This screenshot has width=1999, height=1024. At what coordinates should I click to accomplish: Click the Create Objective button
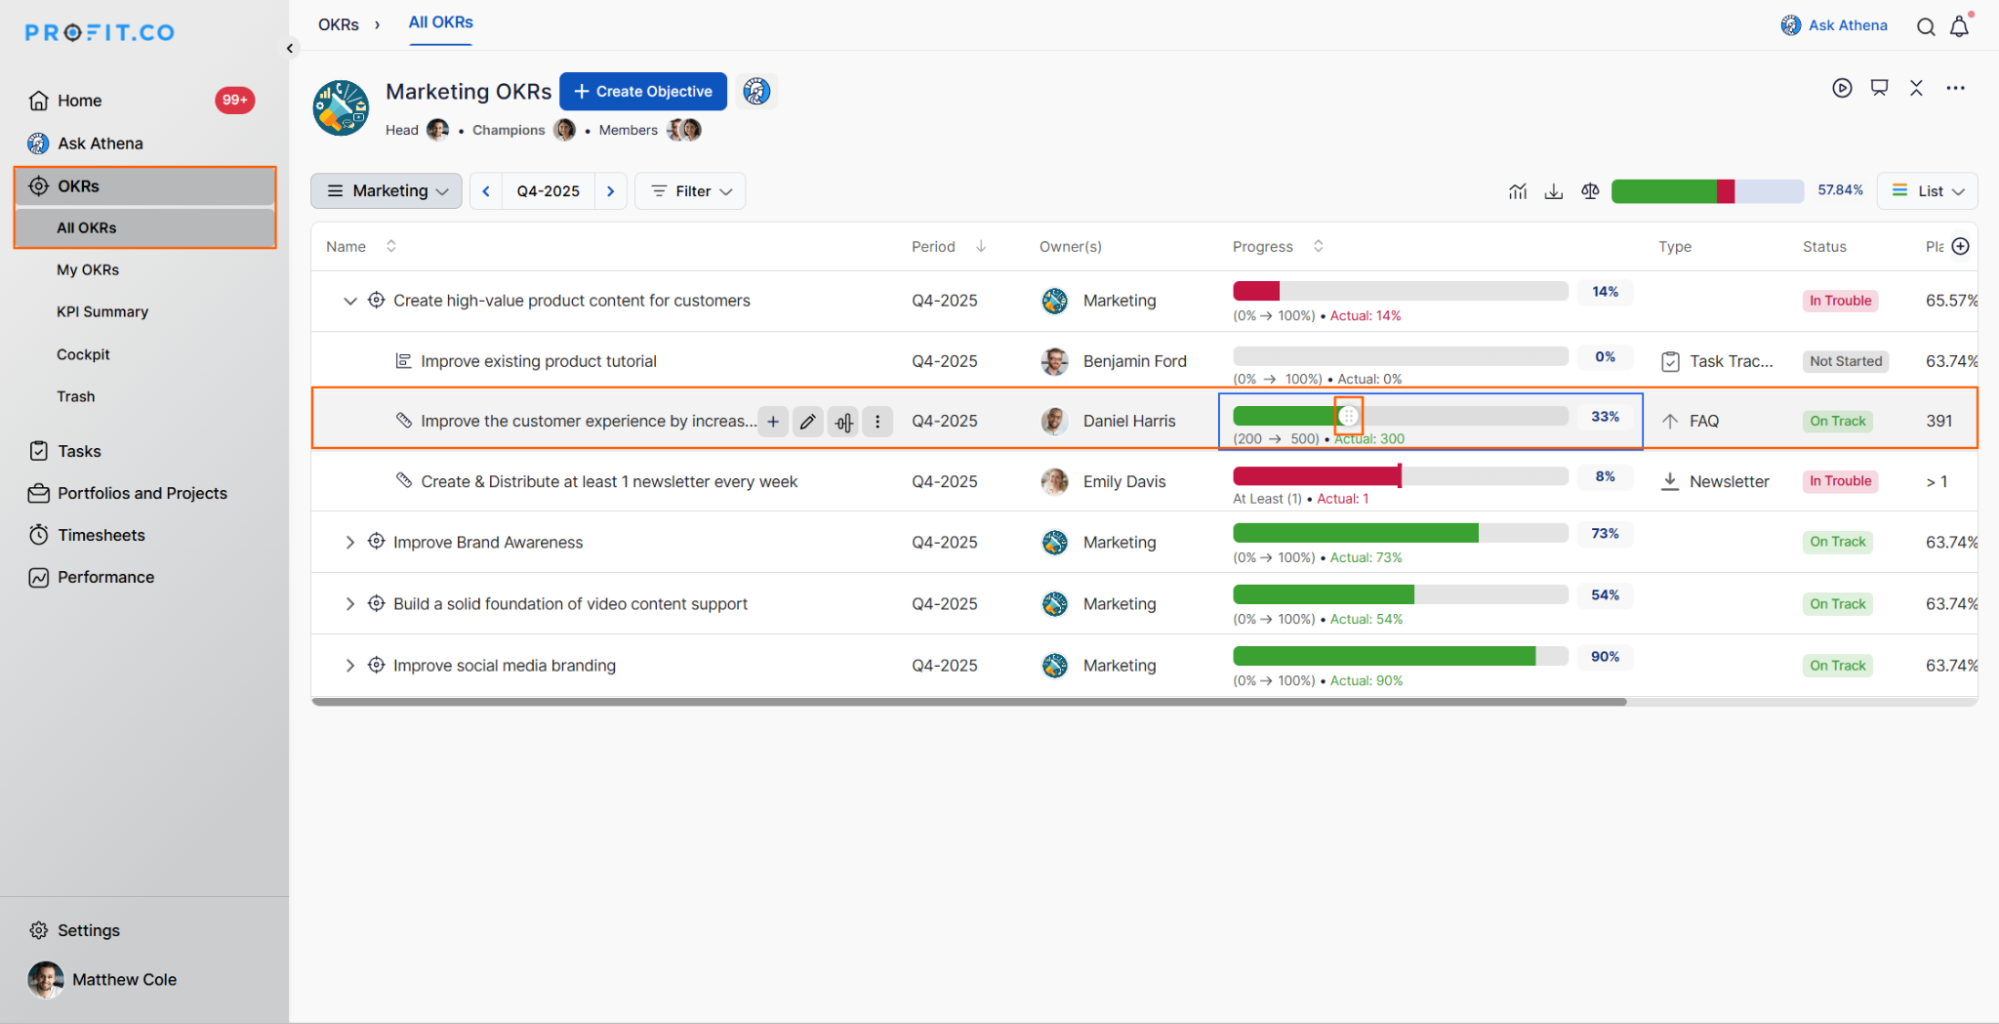click(643, 91)
